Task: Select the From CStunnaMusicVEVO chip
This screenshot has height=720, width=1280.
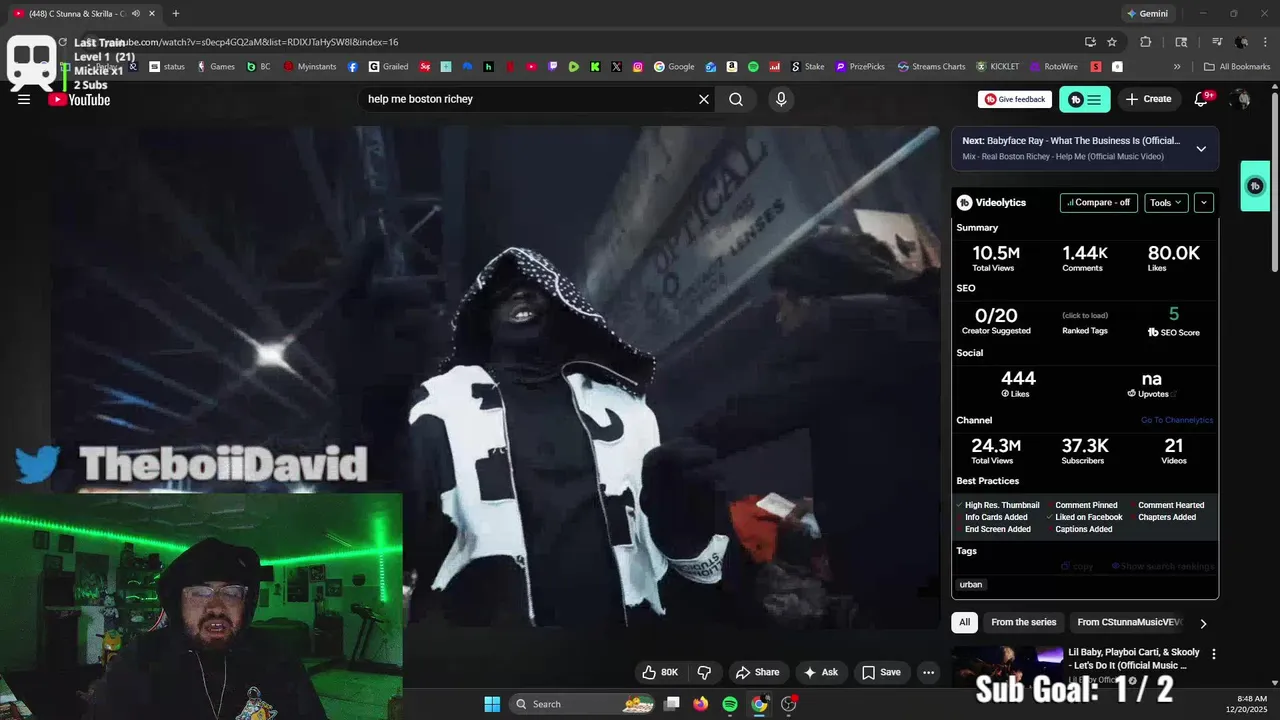Action: point(1130,622)
